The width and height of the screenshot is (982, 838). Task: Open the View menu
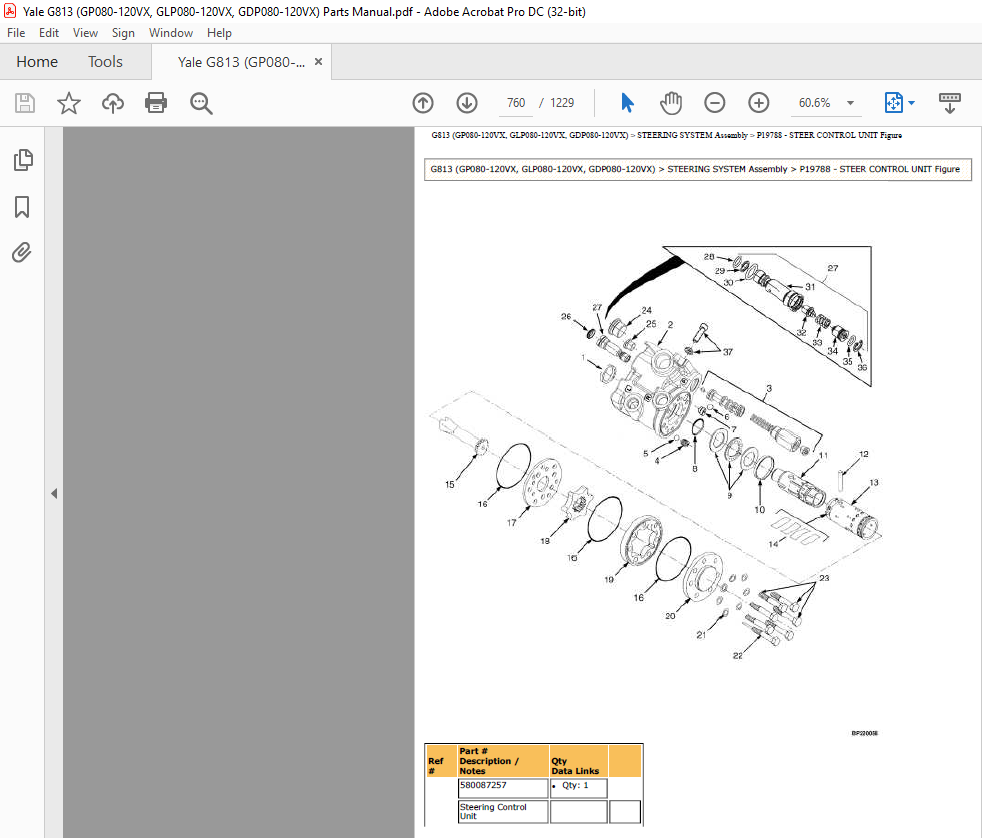point(85,33)
